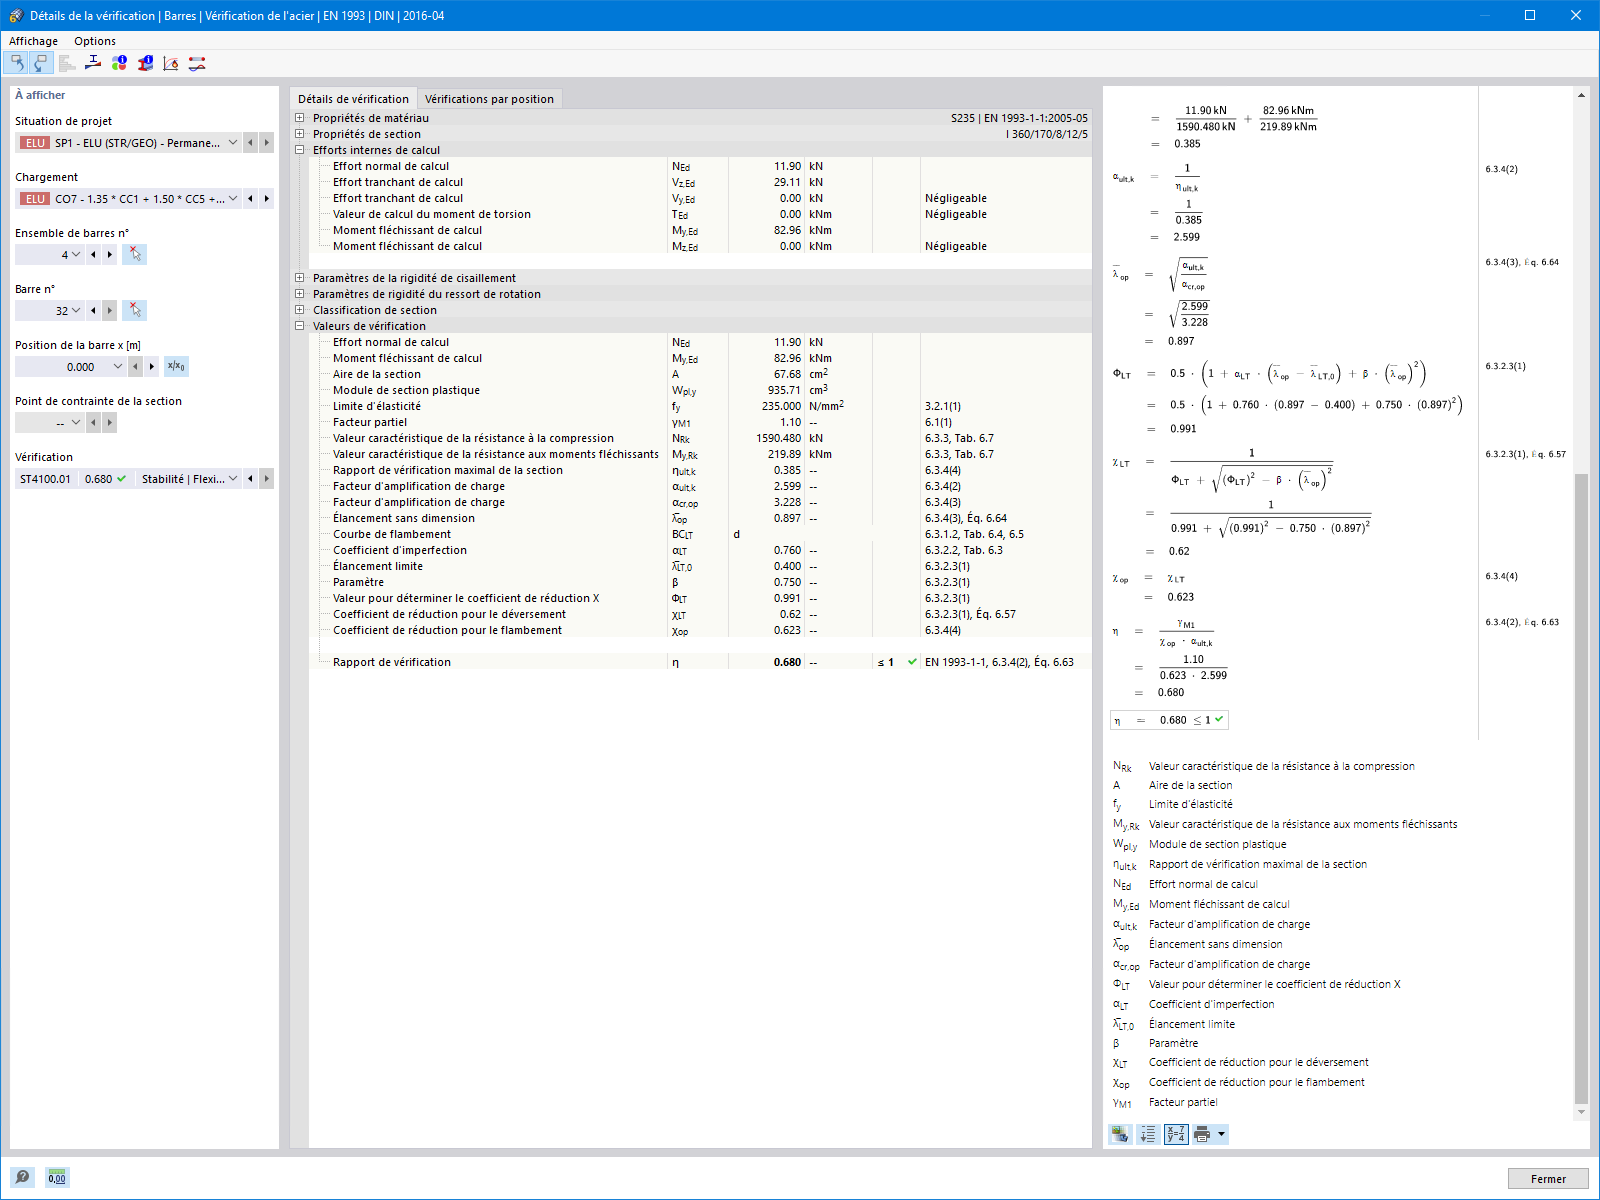
Task: Select the Courbe de flambement row
Action: 700,534
